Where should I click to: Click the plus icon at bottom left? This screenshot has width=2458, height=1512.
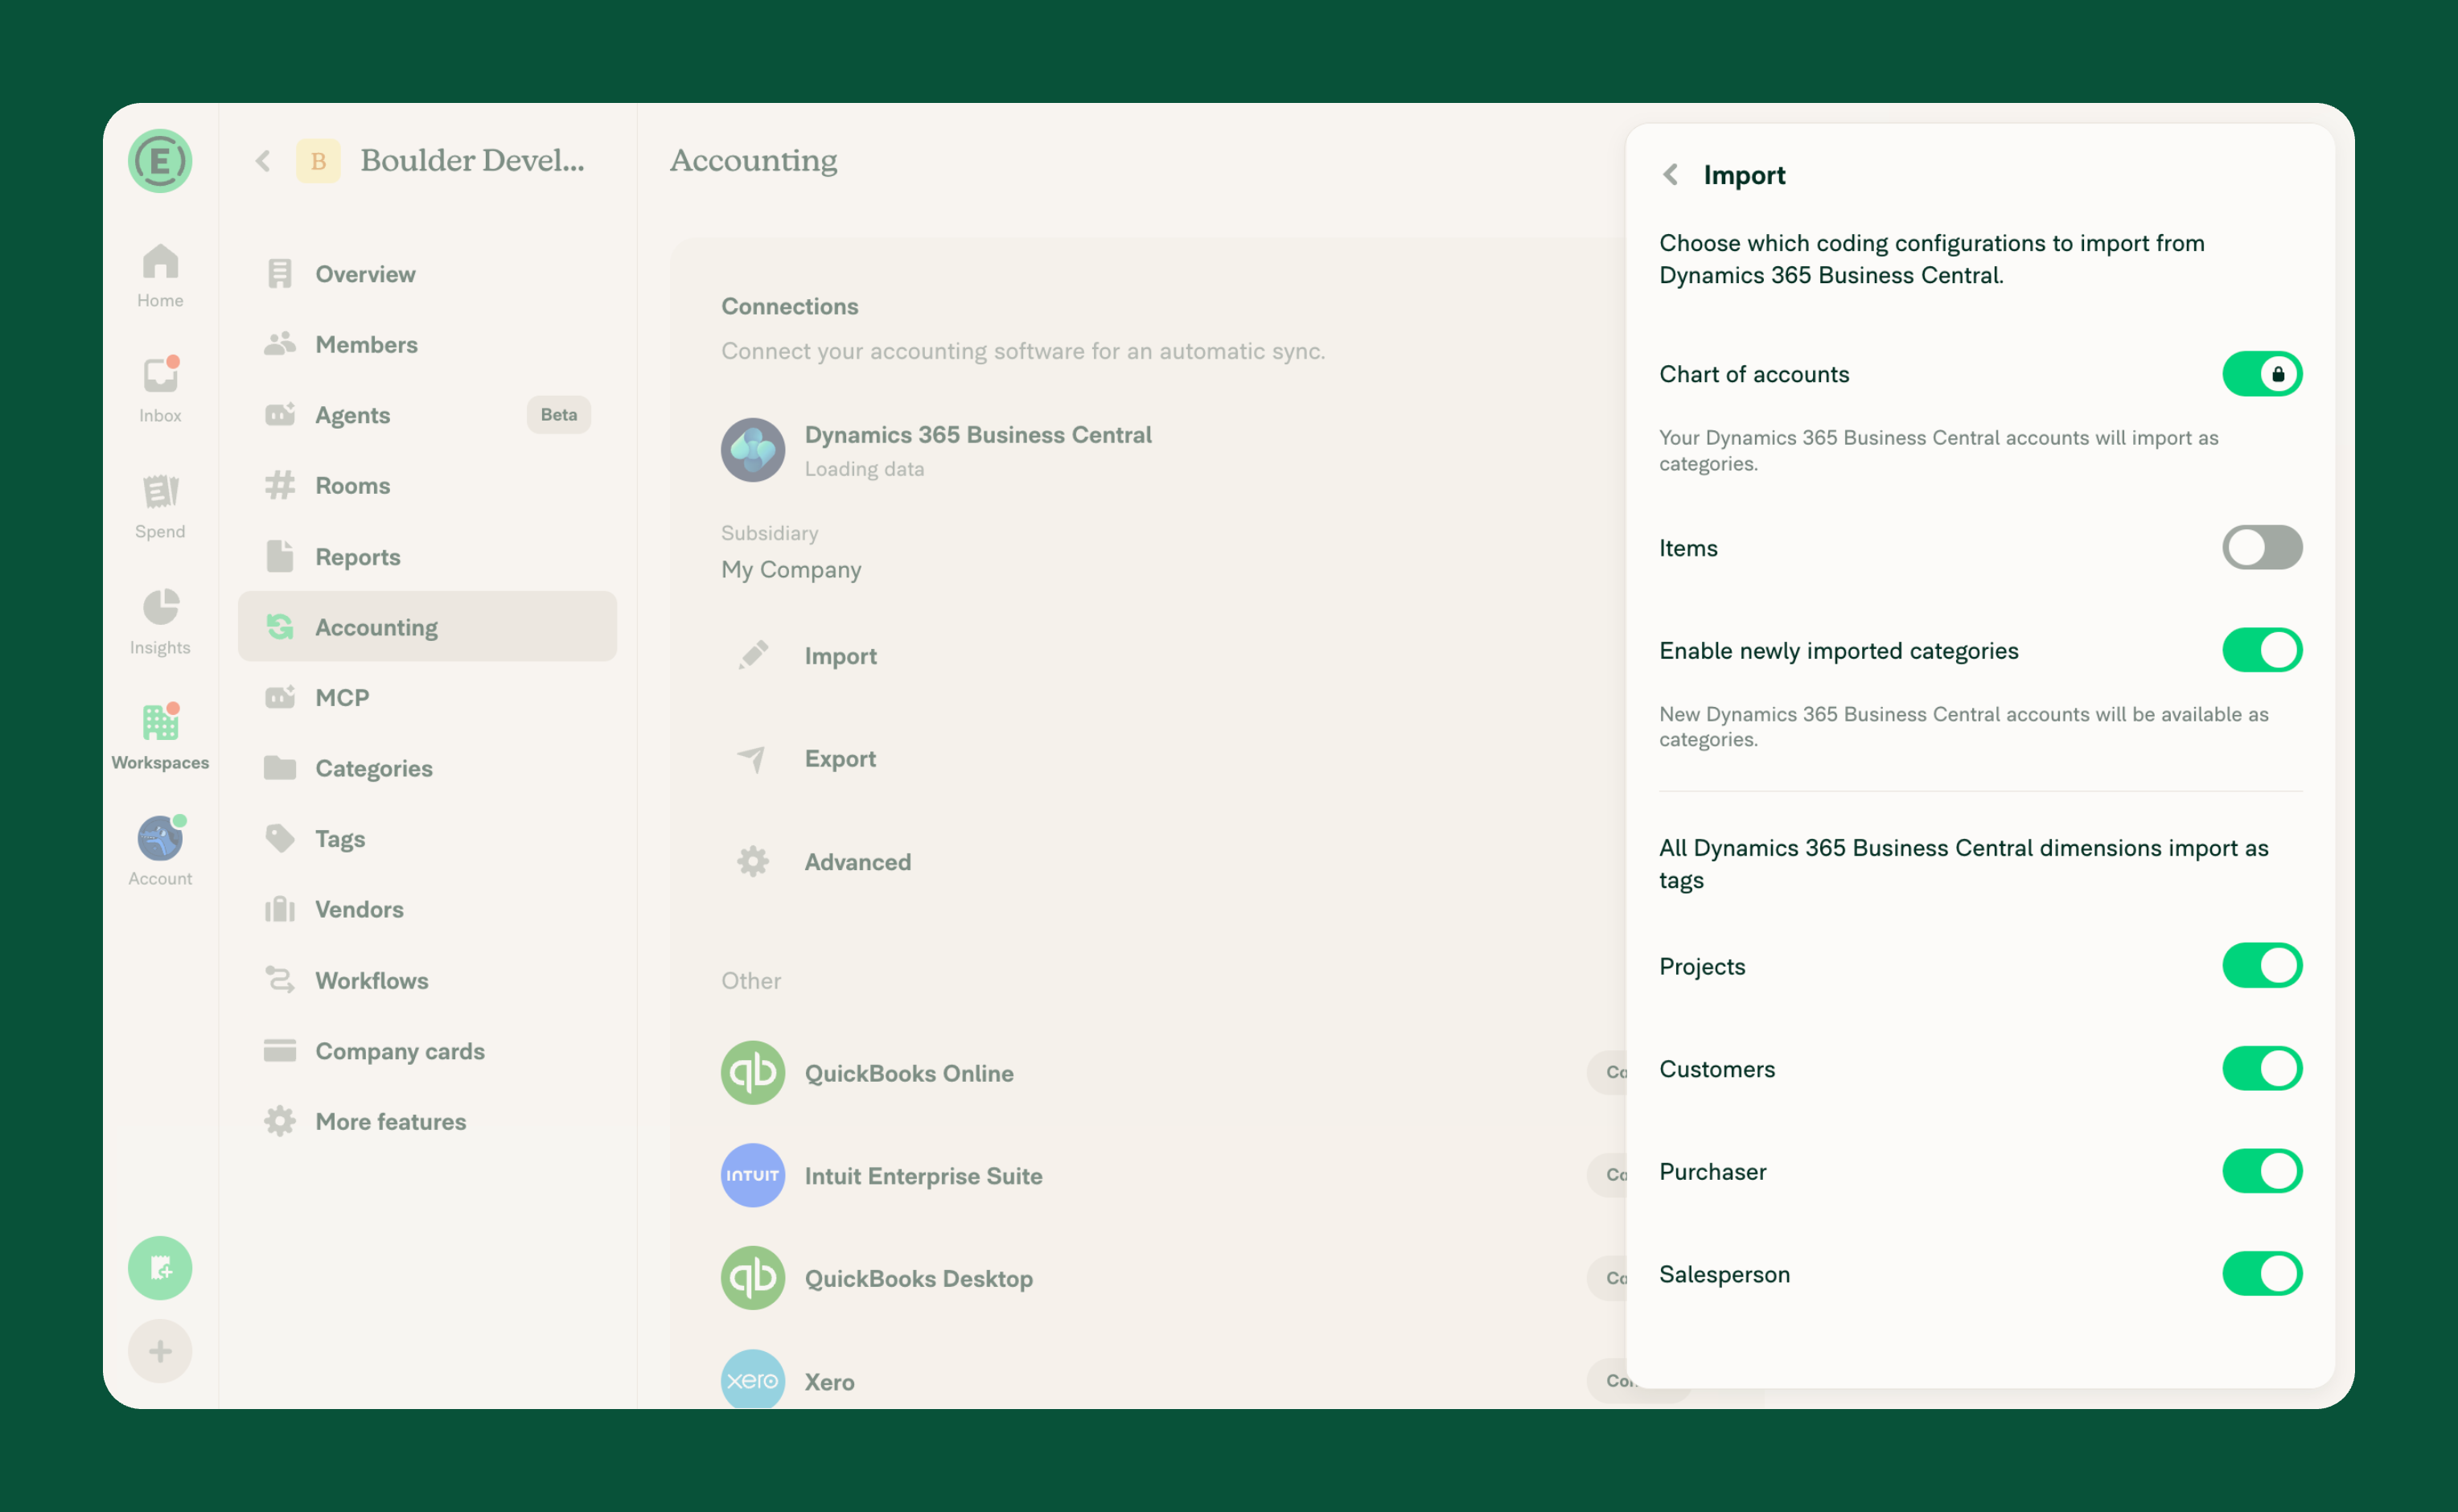coord(160,1352)
